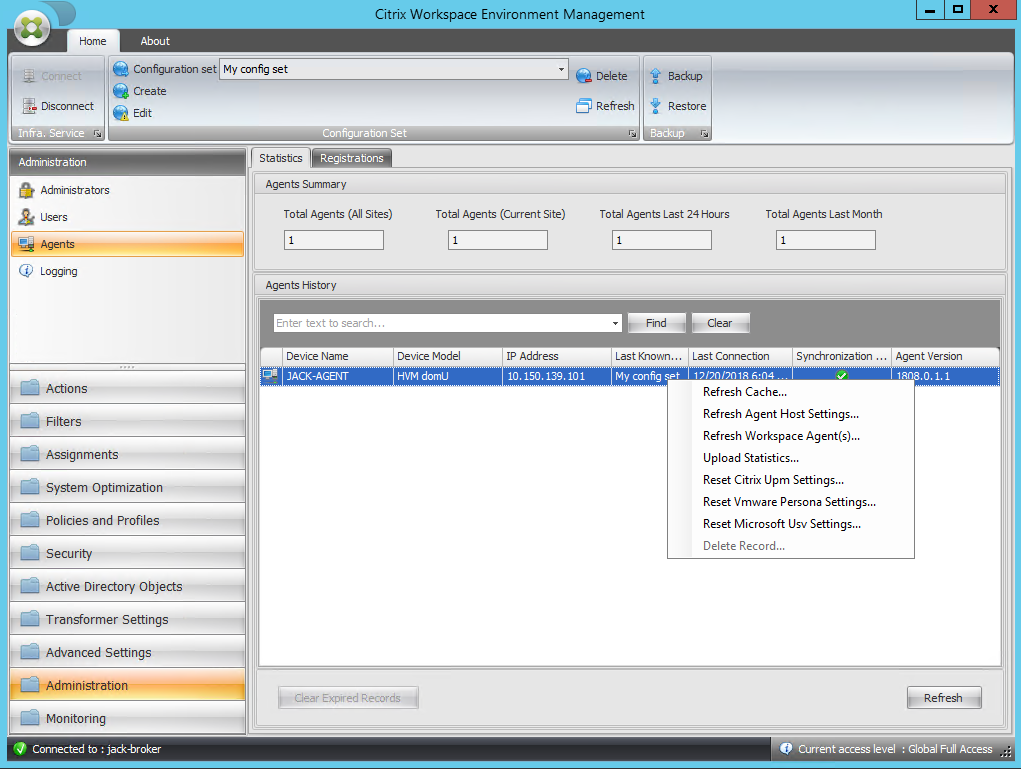1021x769 pixels.
Task: Open the search history dropdown arrow
Action: (x=616, y=323)
